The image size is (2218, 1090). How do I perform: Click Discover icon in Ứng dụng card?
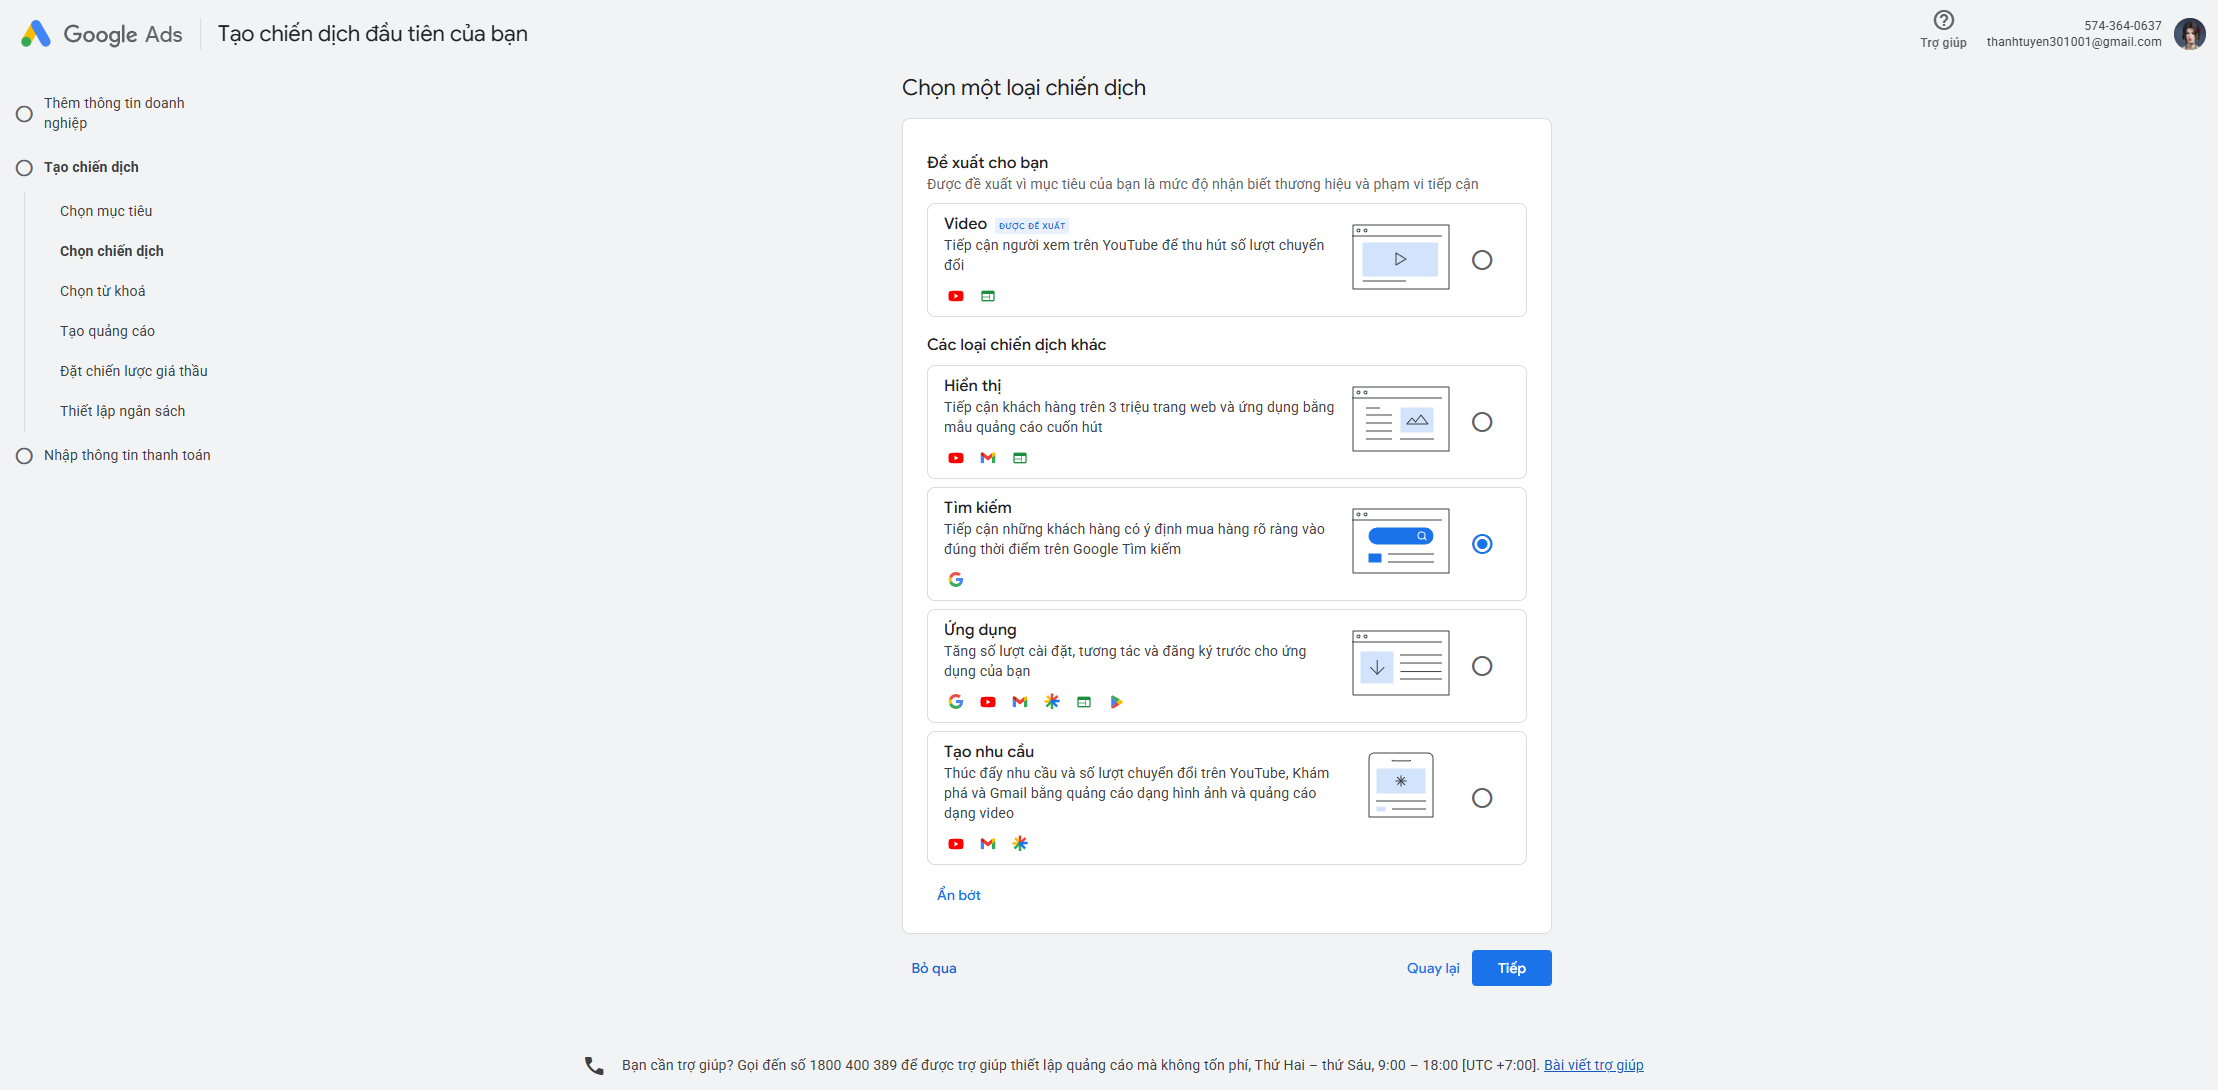tap(1052, 702)
